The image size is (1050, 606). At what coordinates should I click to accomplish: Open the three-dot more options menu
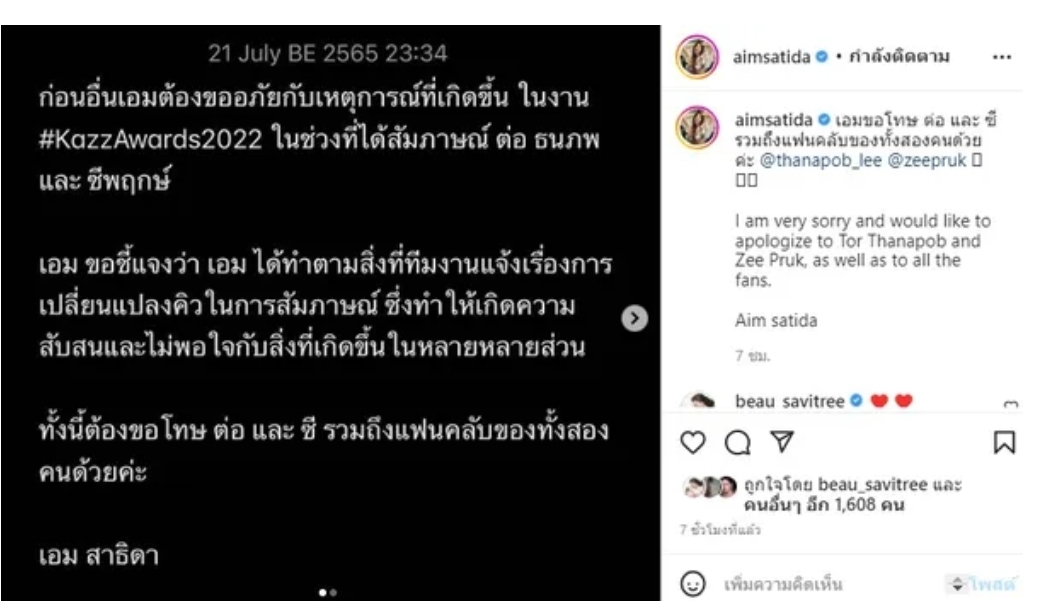coord(1002,58)
